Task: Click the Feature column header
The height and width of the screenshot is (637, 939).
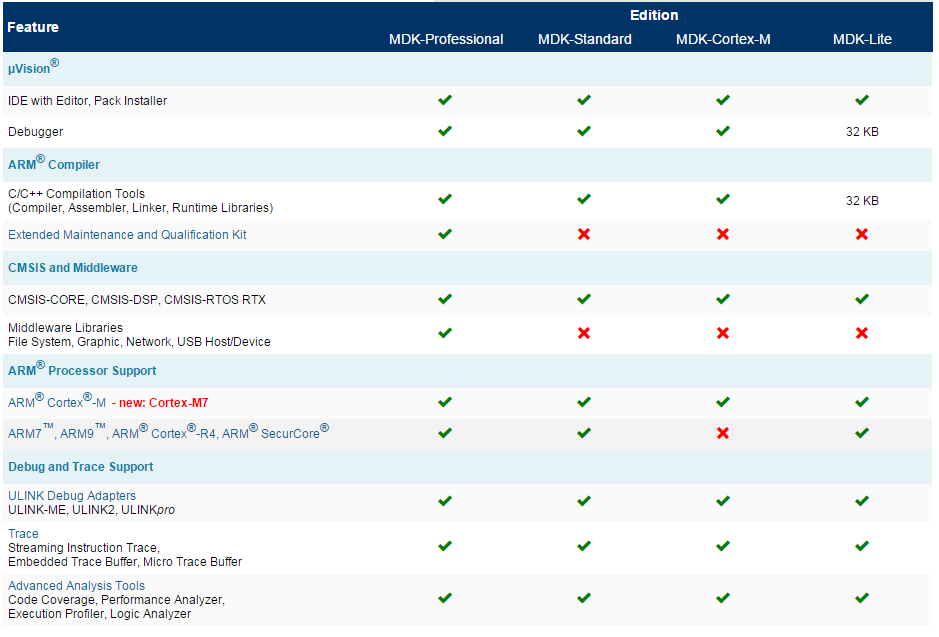Action: [33, 27]
